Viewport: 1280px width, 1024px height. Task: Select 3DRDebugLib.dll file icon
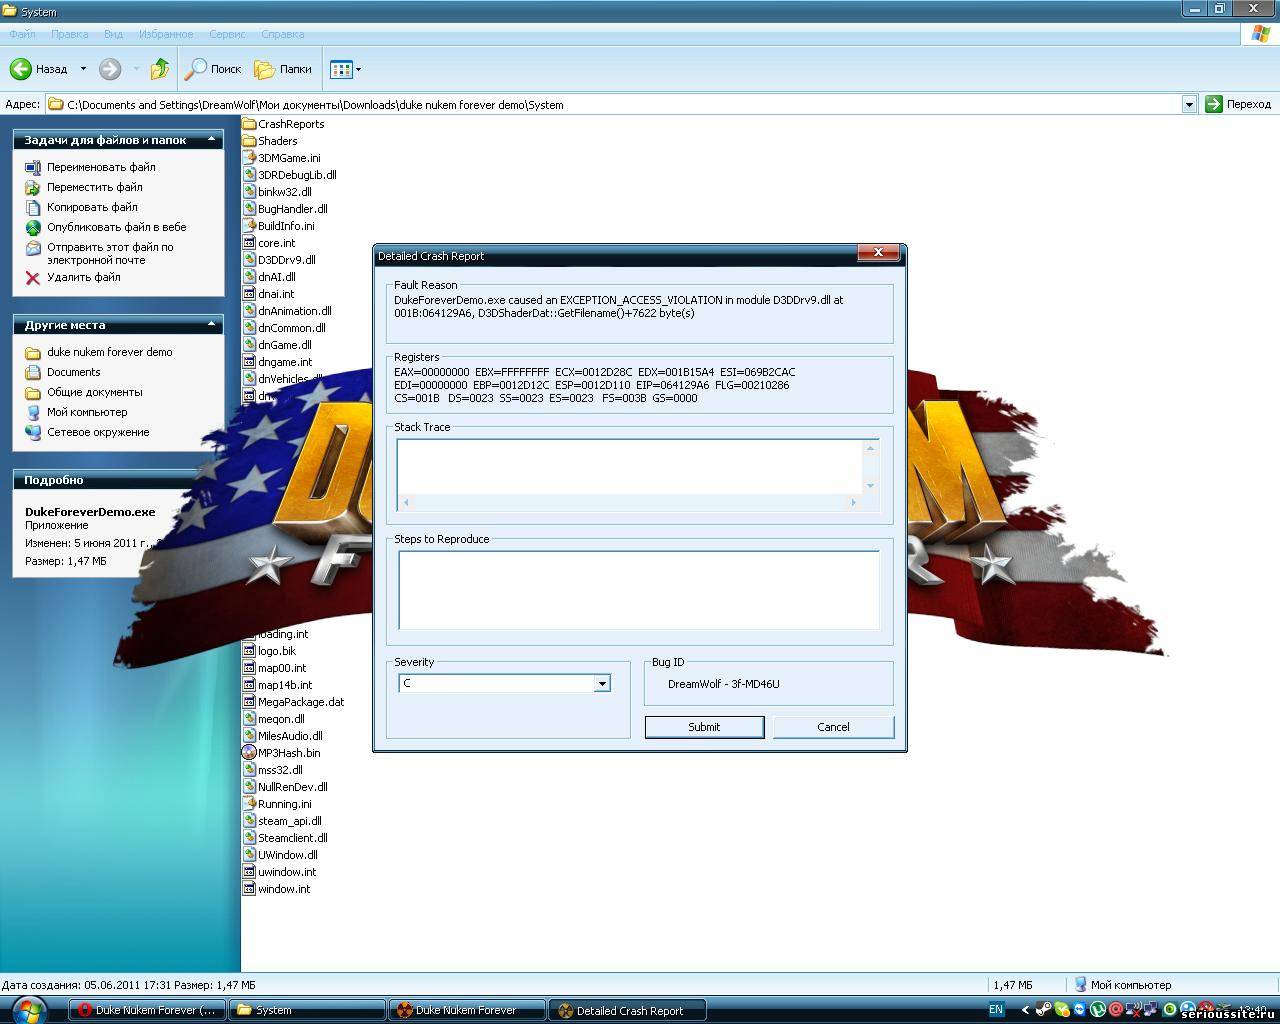pyautogui.click(x=250, y=175)
